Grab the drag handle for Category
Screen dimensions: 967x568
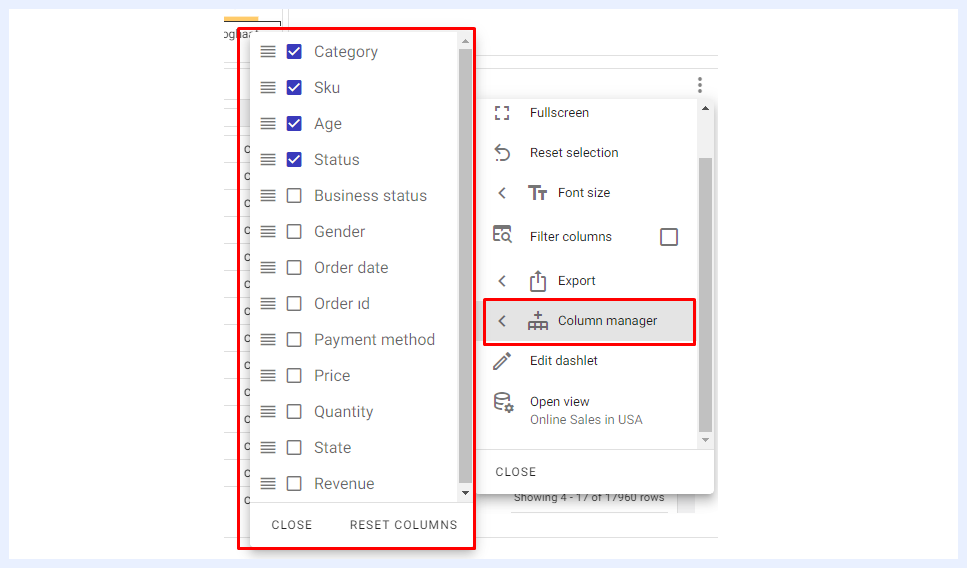[268, 52]
